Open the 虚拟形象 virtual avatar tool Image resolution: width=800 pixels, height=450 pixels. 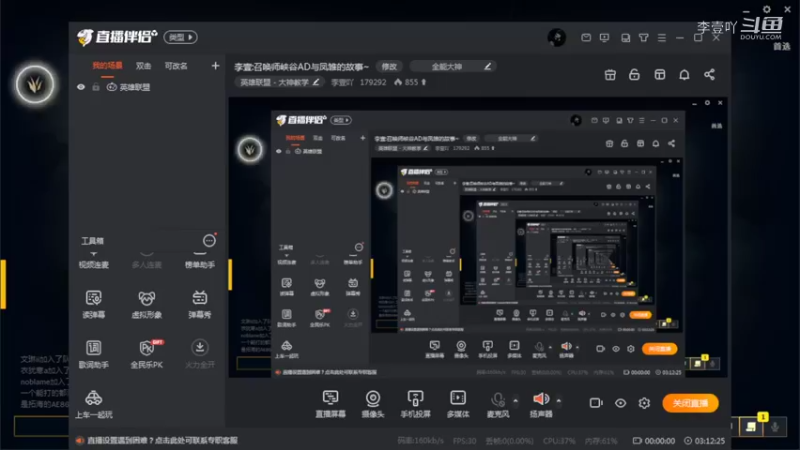click(x=147, y=304)
